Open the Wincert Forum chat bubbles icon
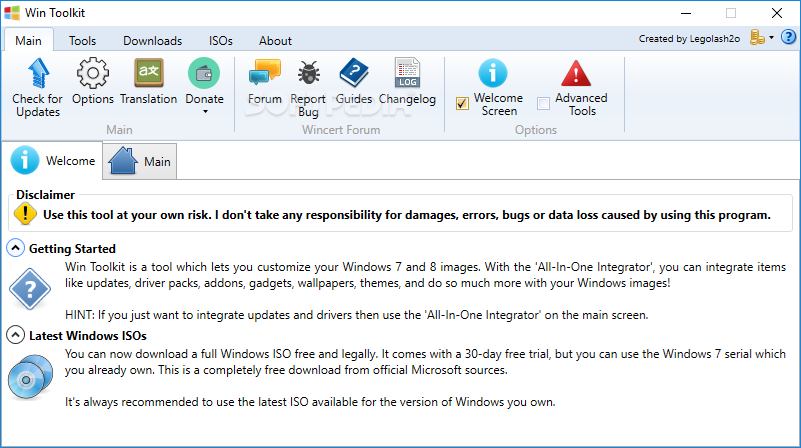This screenshot has height=448, width=801. [x=265, y=73]
